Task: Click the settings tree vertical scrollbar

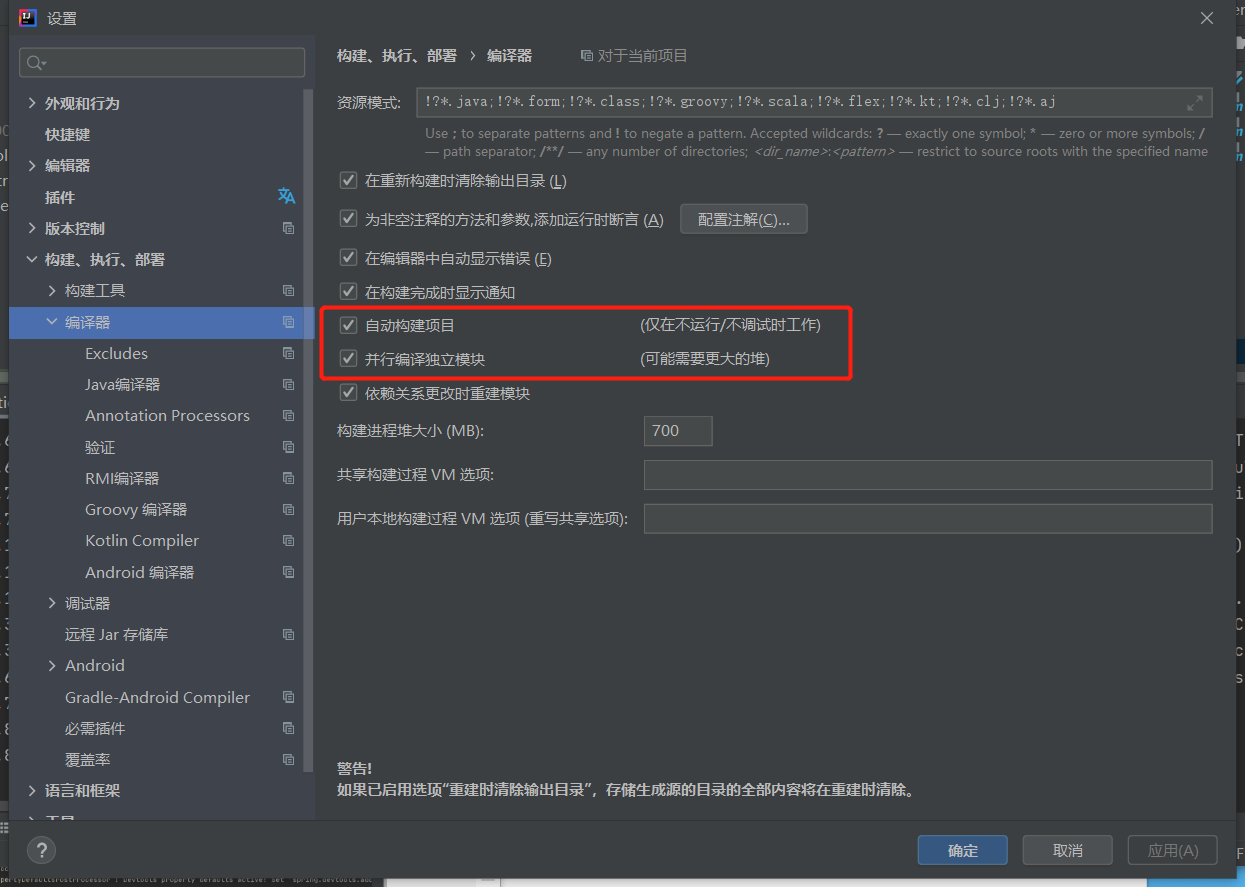Action: click(309, 430)
